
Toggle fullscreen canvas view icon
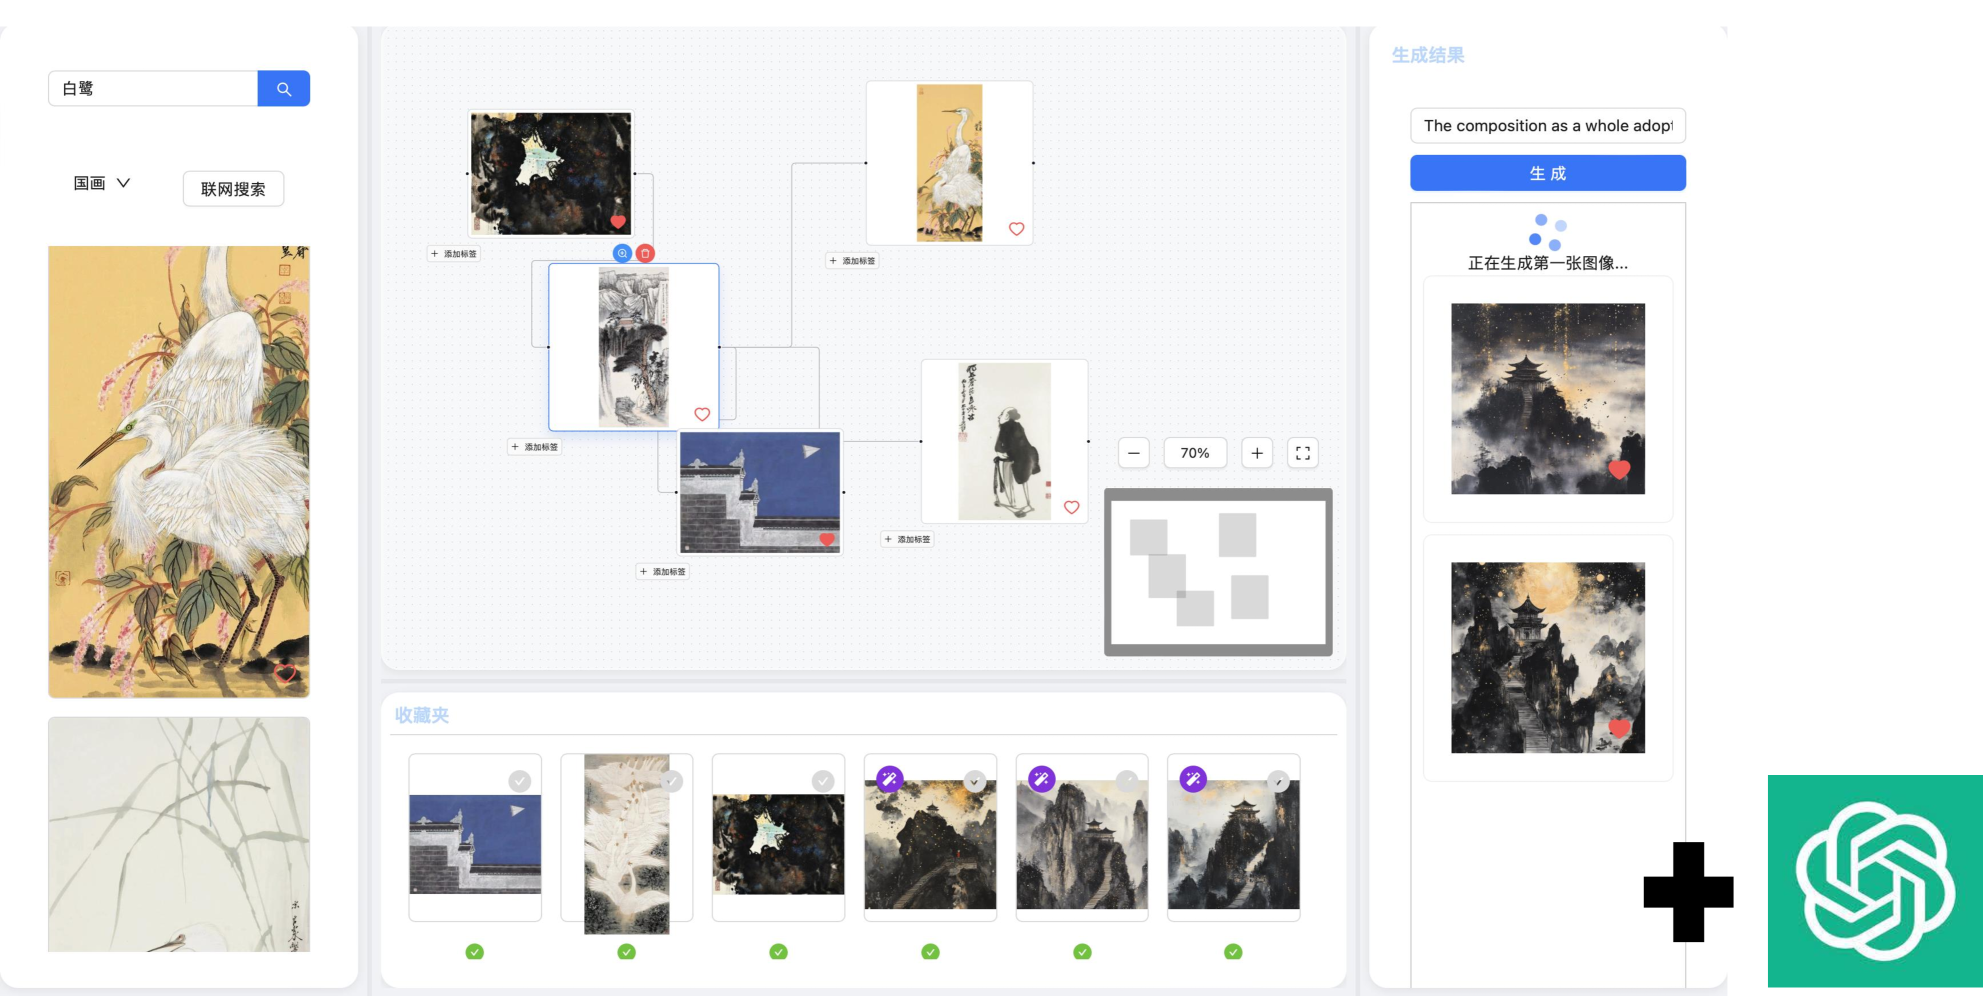point(1303,453)
